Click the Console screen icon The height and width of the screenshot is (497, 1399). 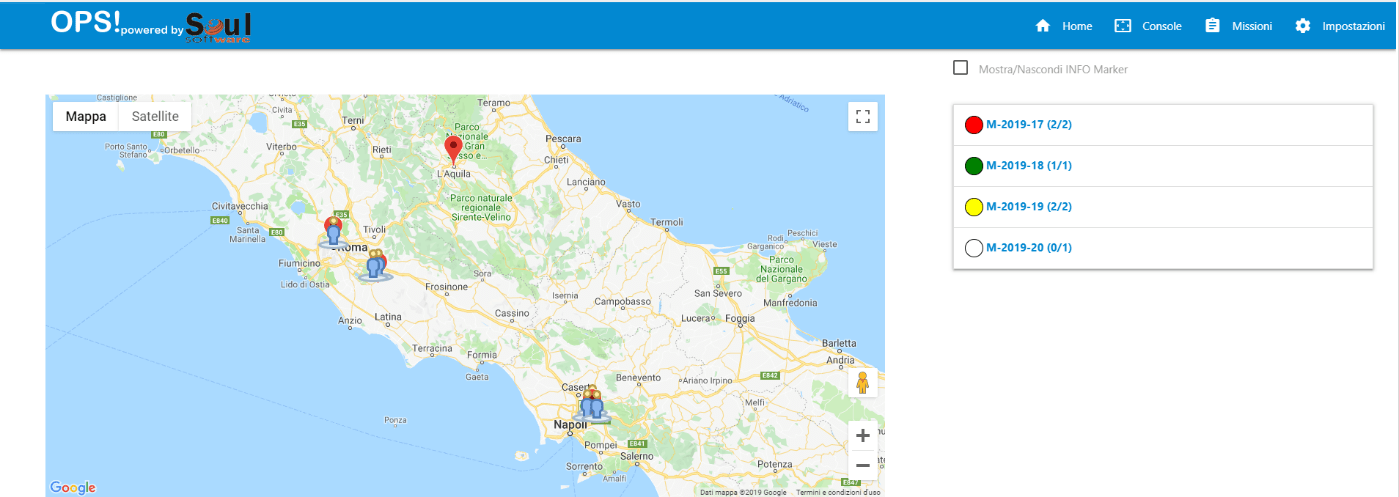[1122, 26]
